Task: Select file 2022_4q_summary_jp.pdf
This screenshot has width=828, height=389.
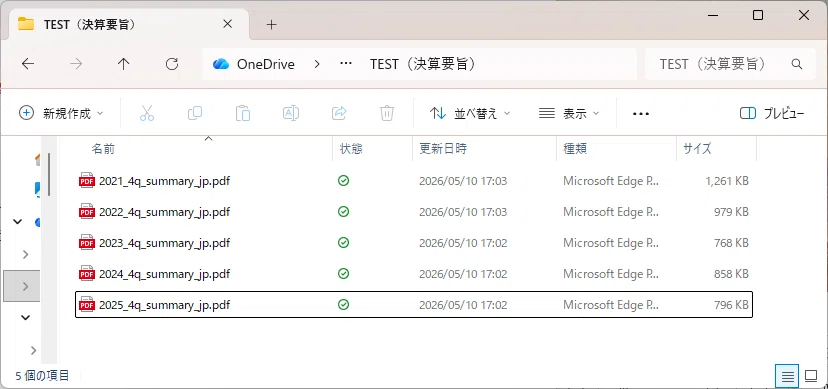Action: point(164,212)
